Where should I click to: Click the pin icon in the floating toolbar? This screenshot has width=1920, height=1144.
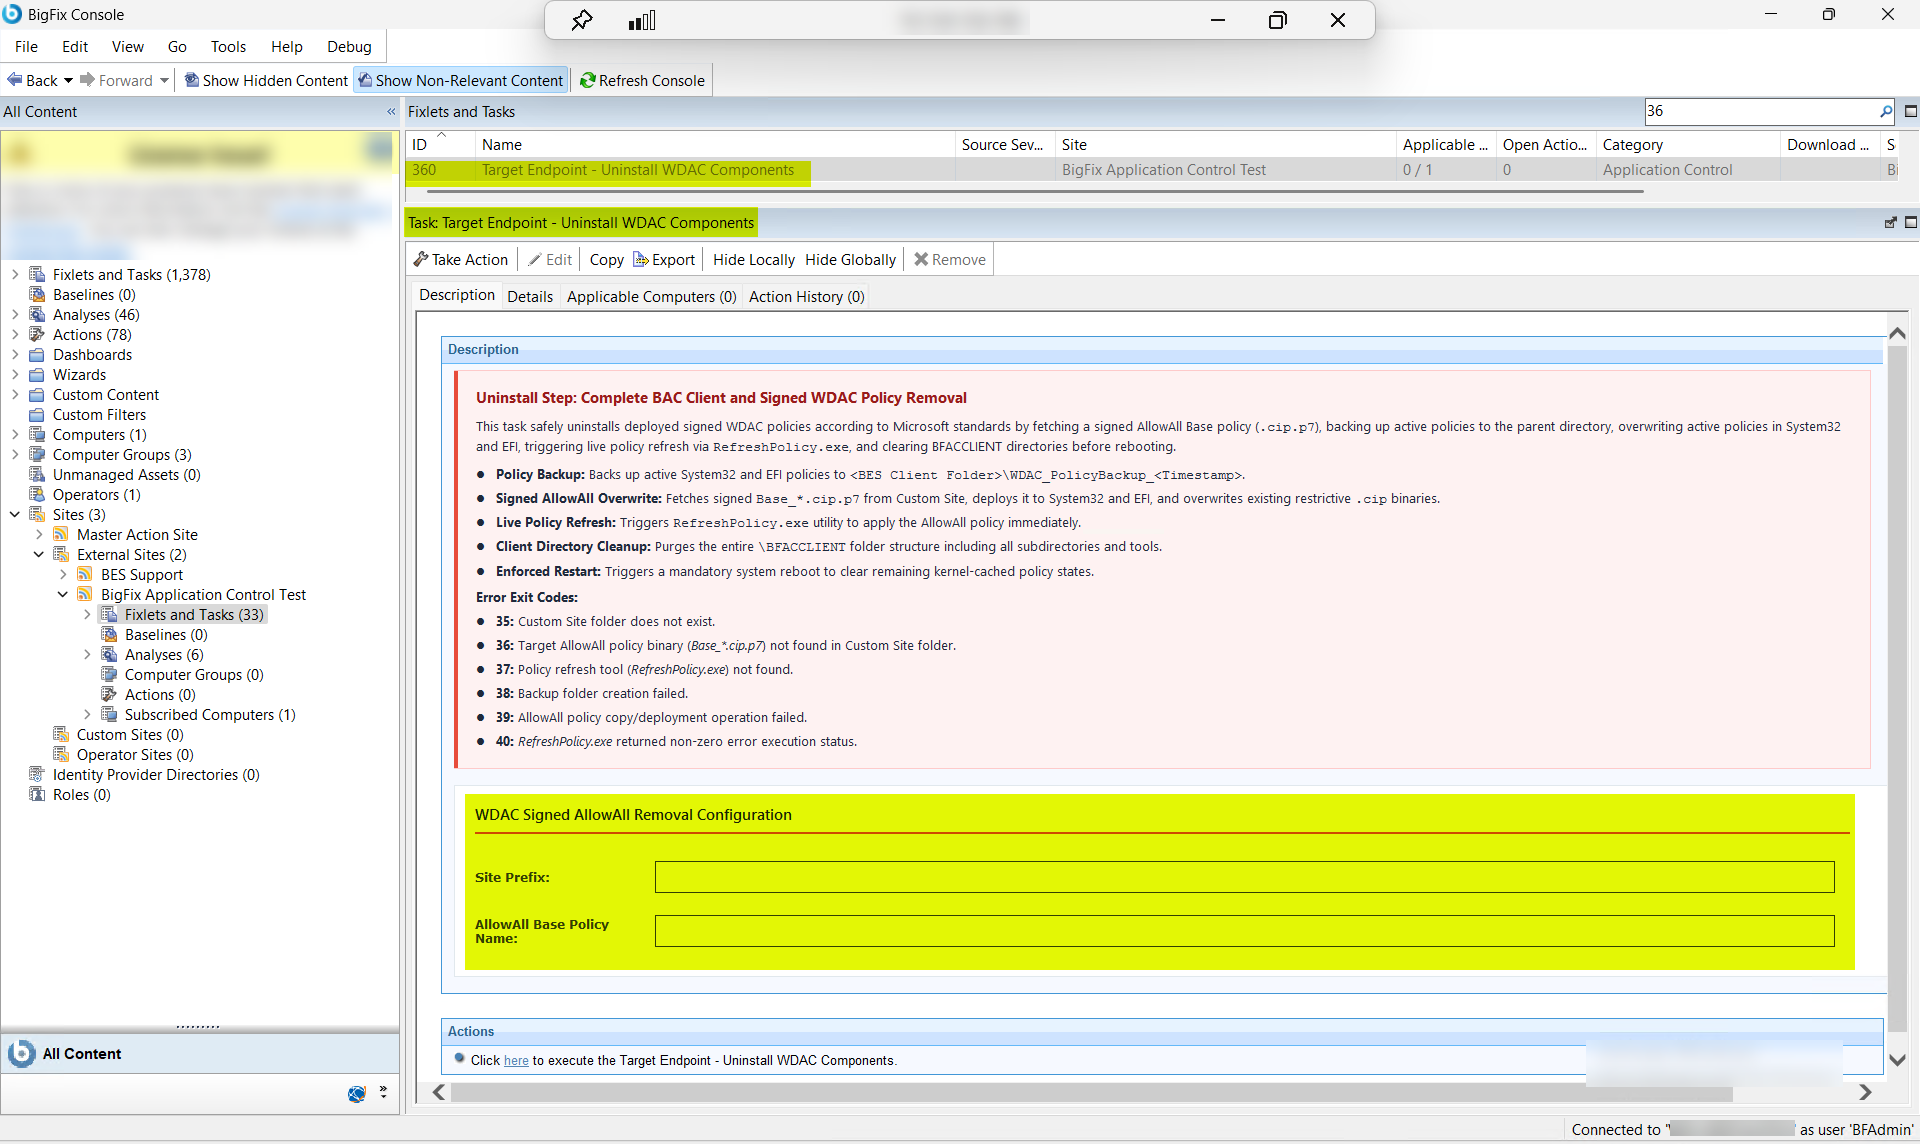582,20
